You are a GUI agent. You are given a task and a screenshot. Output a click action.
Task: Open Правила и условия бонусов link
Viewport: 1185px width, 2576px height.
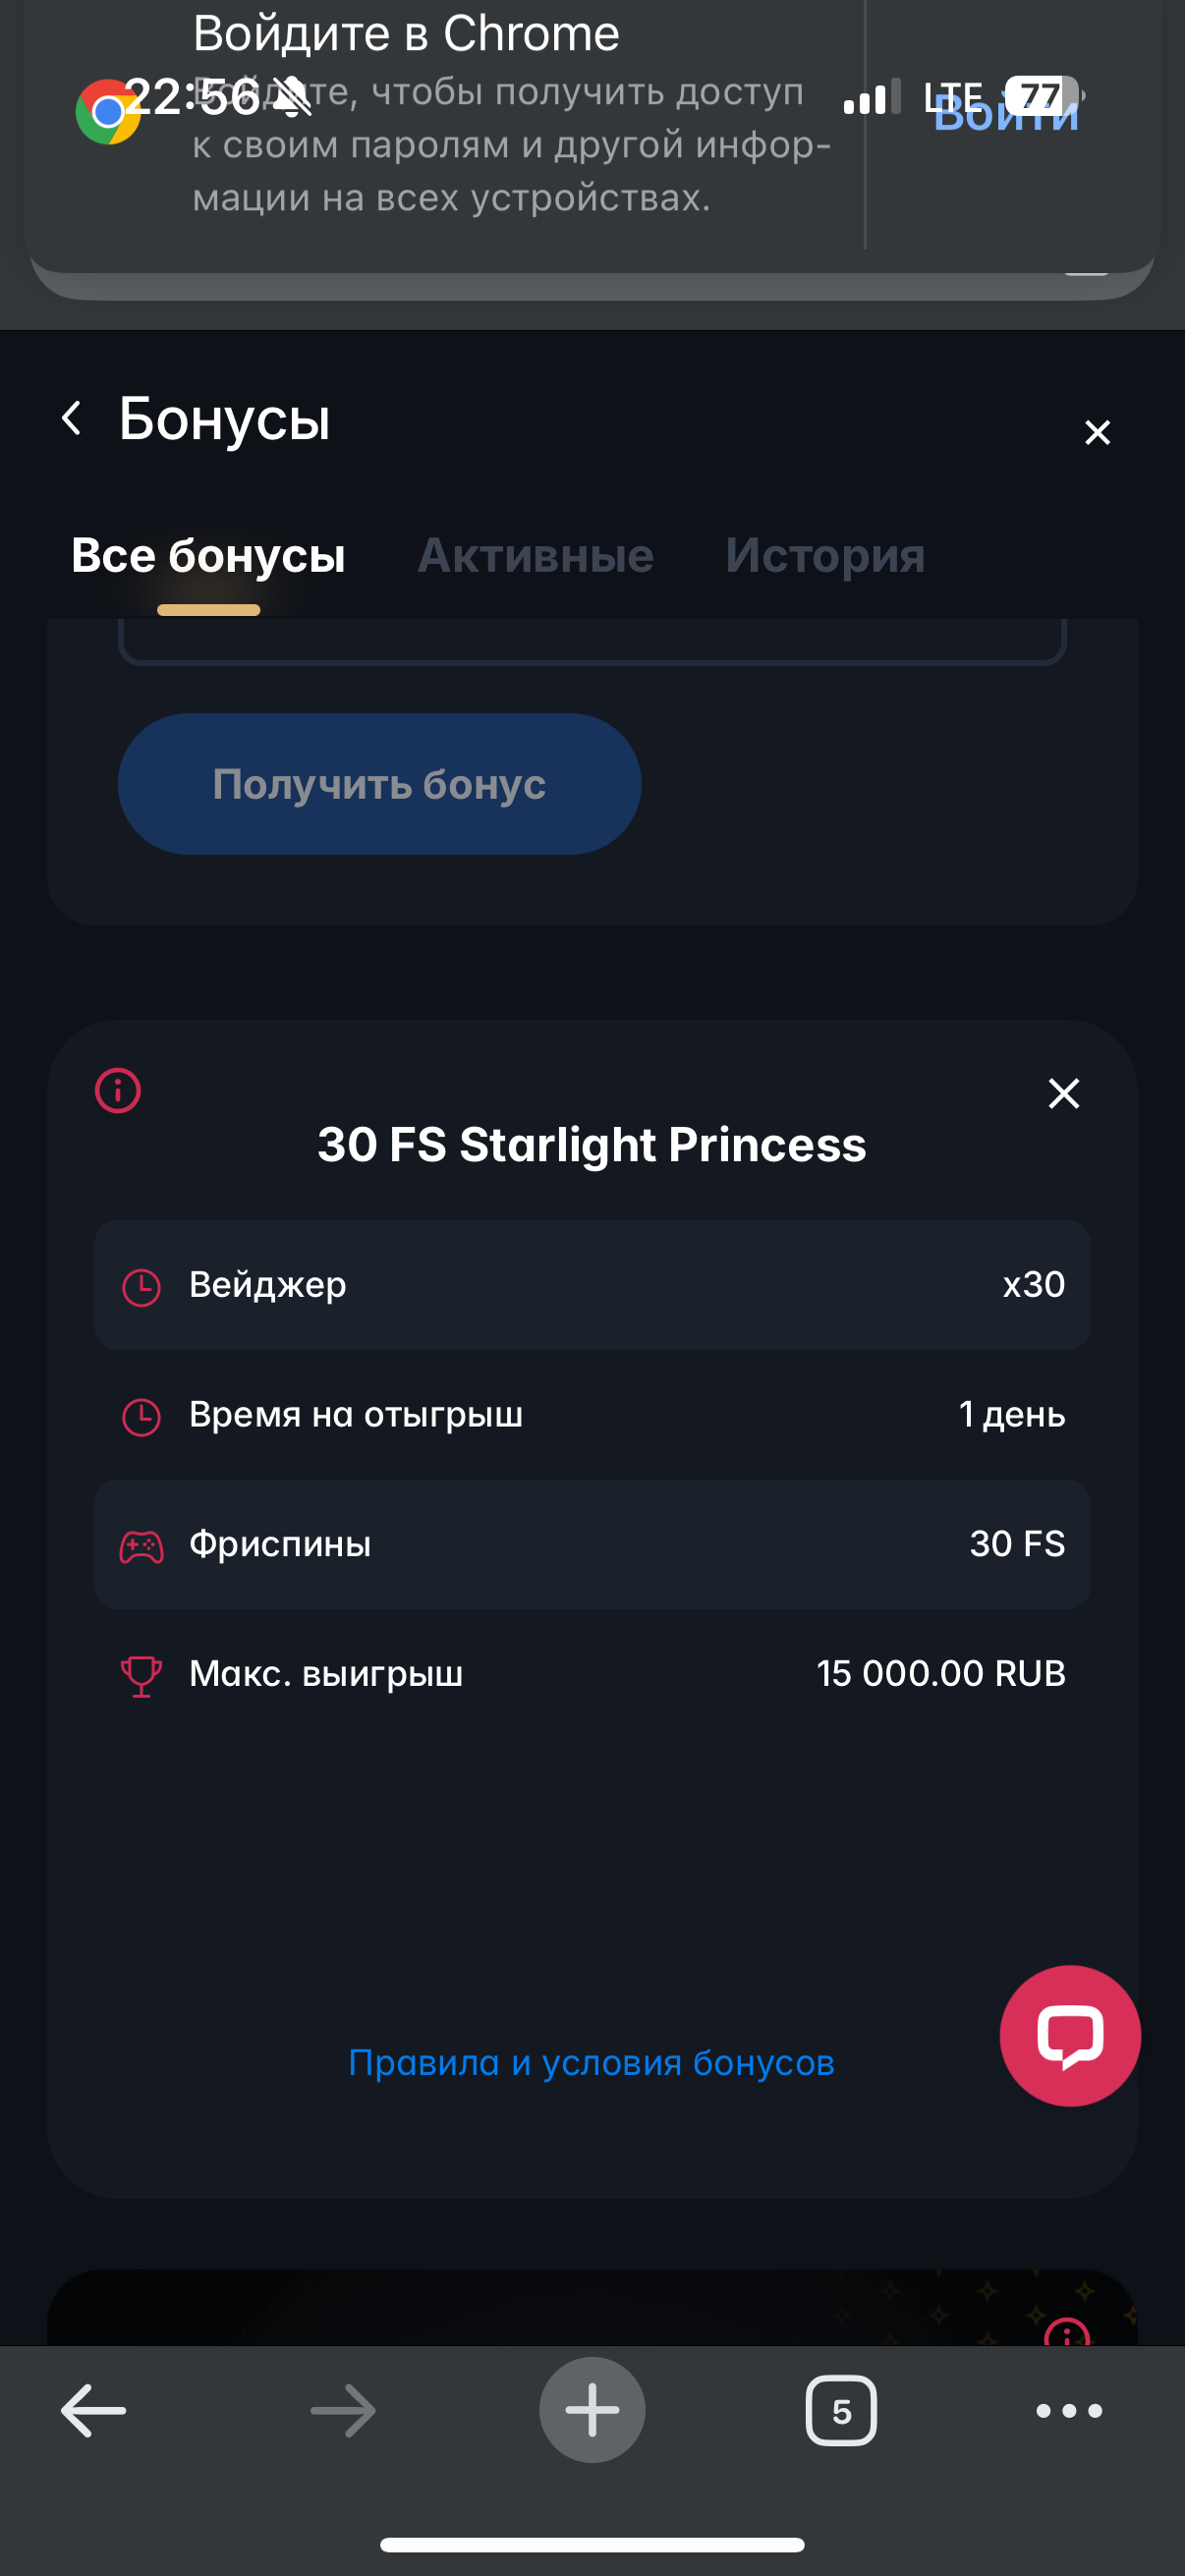[591, 2062]
